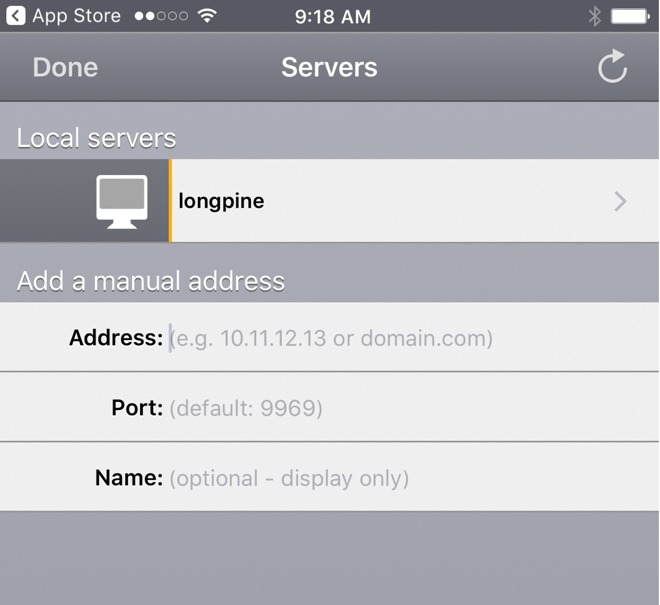Open the longpine server row
660x605 pixels.
coord(330,200)
